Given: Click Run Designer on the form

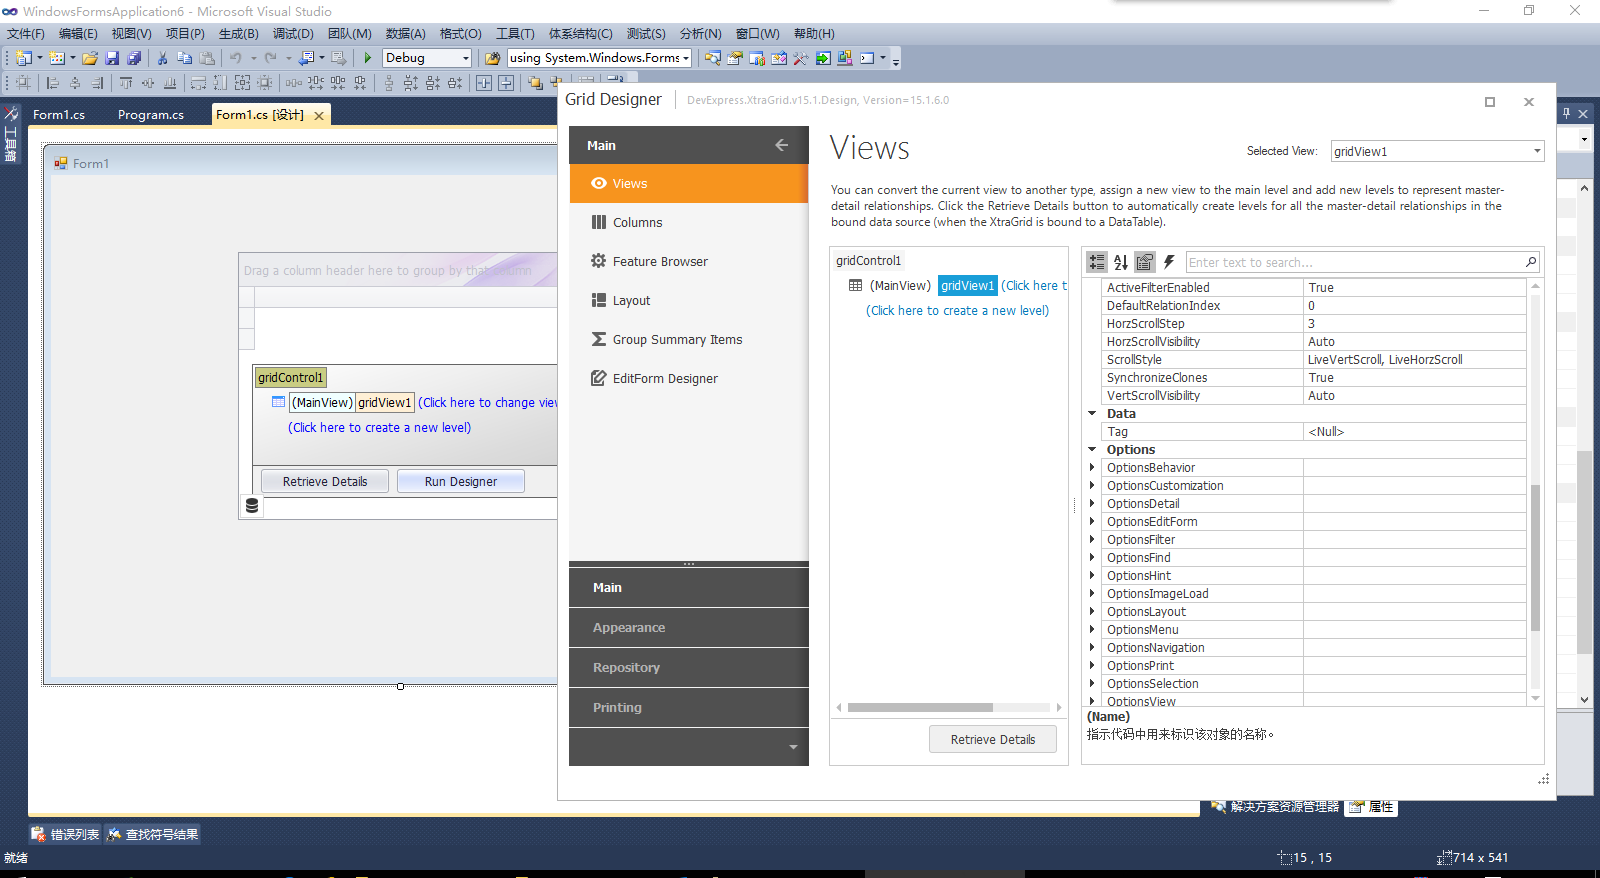Looking at the screenshot, I should (x=461, y=482).
